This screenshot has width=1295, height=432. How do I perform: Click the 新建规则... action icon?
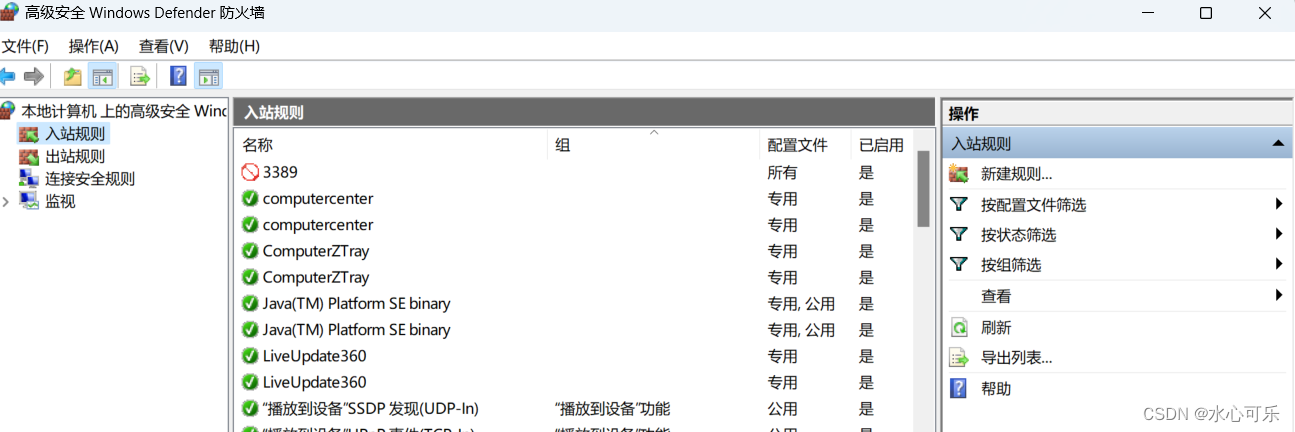pos(959,174)
